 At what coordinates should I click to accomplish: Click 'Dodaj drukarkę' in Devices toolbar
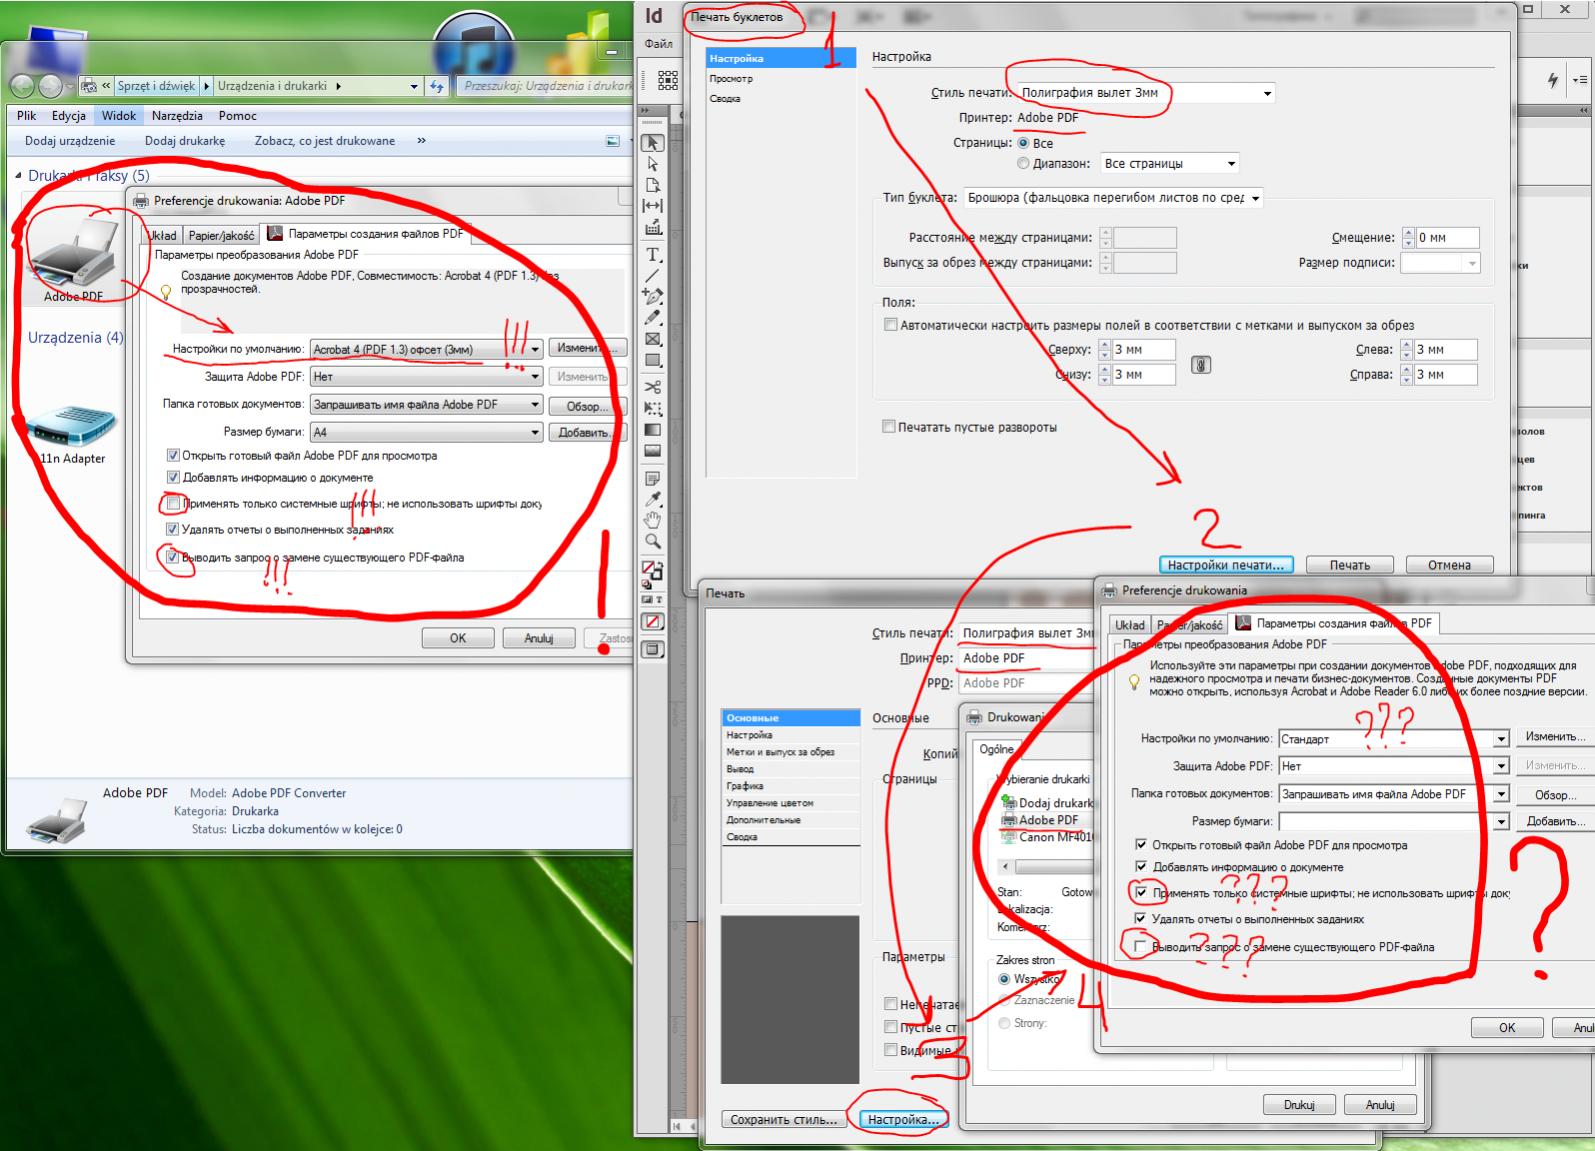pyautogui.click(x=185, y=141)
